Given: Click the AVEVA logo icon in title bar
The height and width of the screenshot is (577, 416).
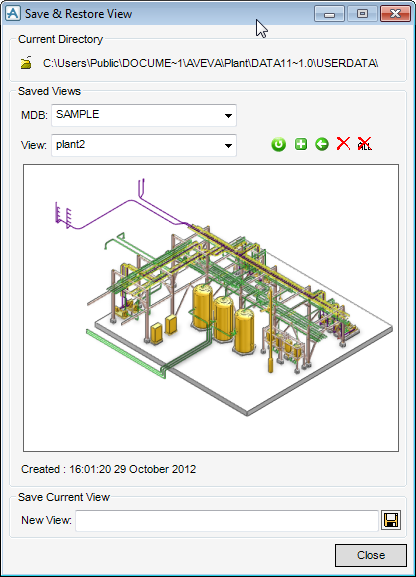Looking at the screenshot, I should click(x=13, y=14).
